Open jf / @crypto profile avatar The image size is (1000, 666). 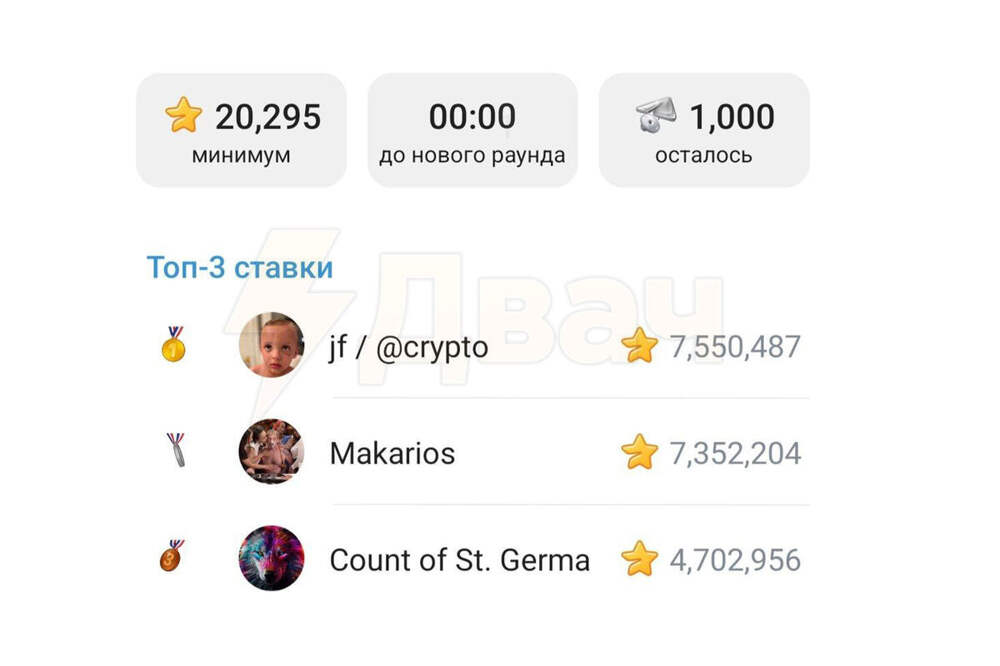(271, 346)
